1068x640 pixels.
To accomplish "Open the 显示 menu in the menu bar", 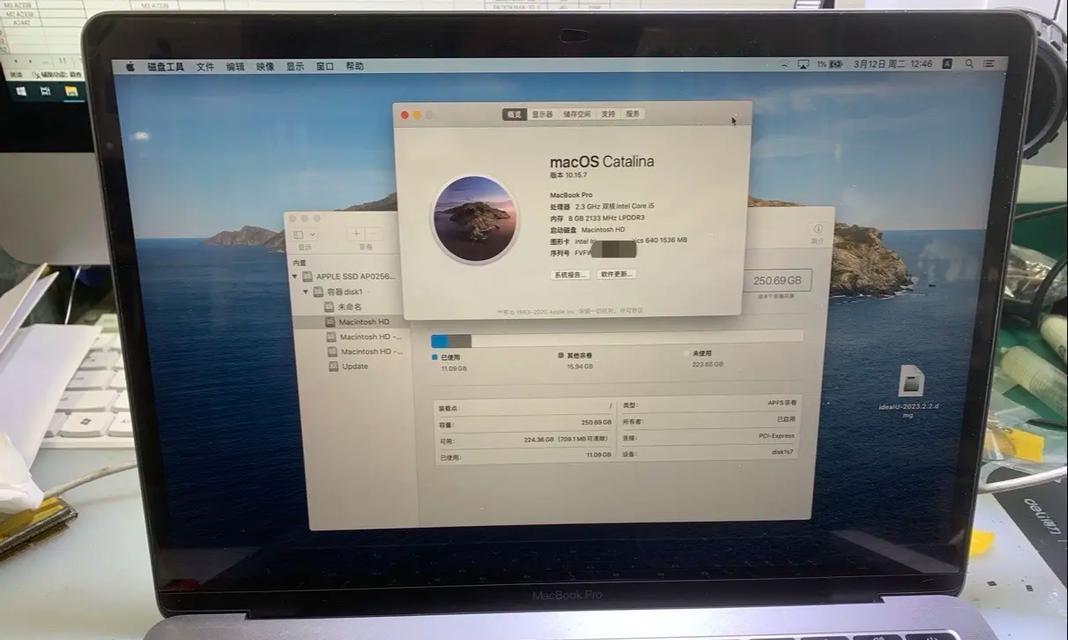I will (295, 67).
